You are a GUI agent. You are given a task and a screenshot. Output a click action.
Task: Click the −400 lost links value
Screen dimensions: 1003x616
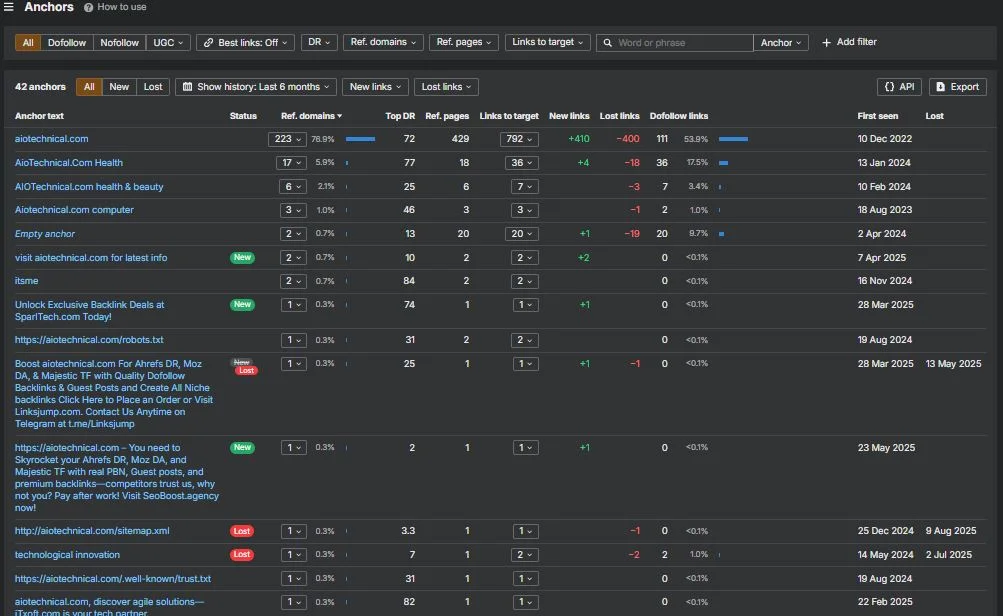[628, 139]
